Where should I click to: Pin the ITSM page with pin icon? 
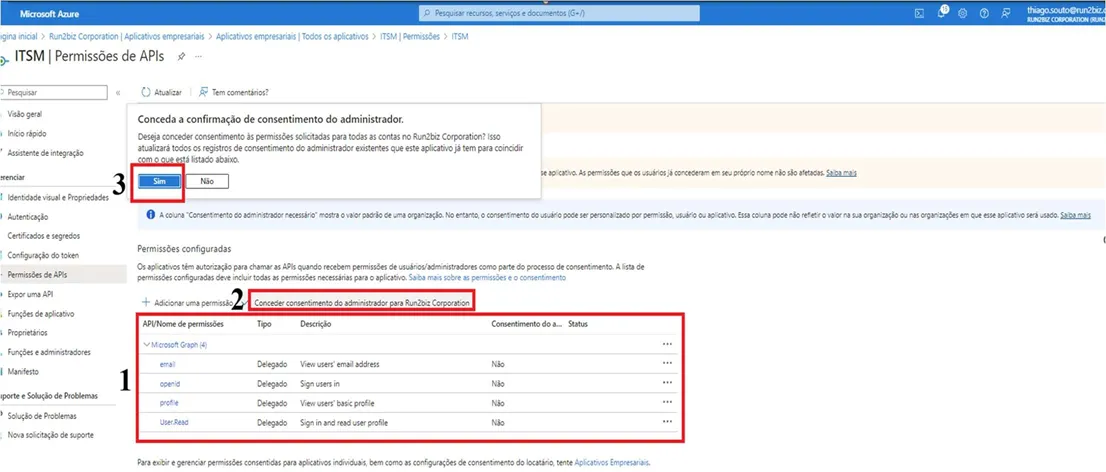181,56
